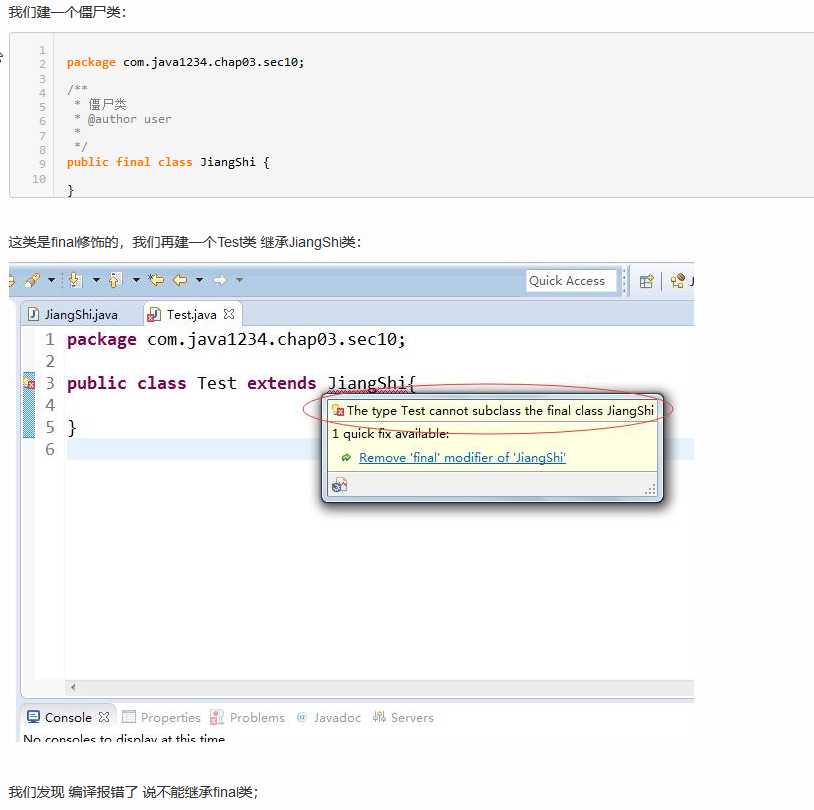Switch to the JiangShi.java editor tab

(73, 315)
